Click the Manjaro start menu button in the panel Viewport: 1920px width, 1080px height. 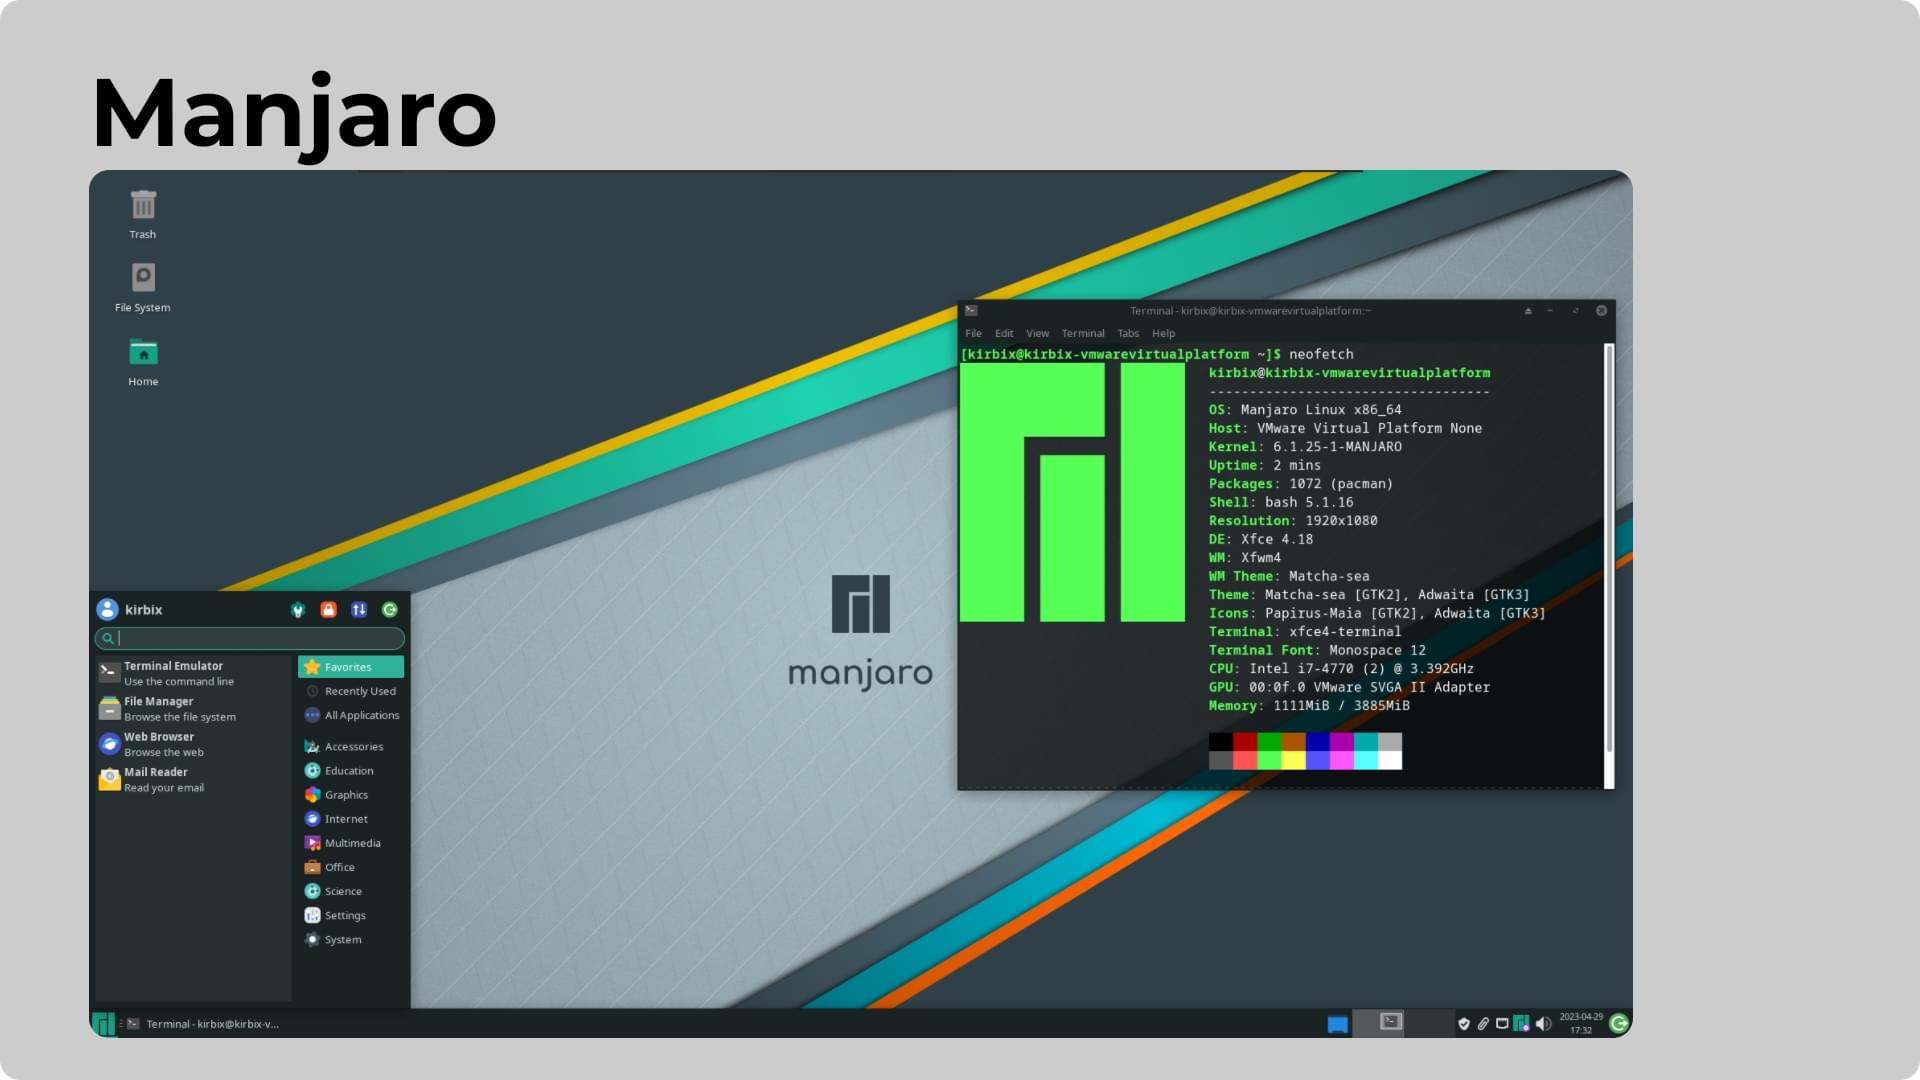[103, 1024]
